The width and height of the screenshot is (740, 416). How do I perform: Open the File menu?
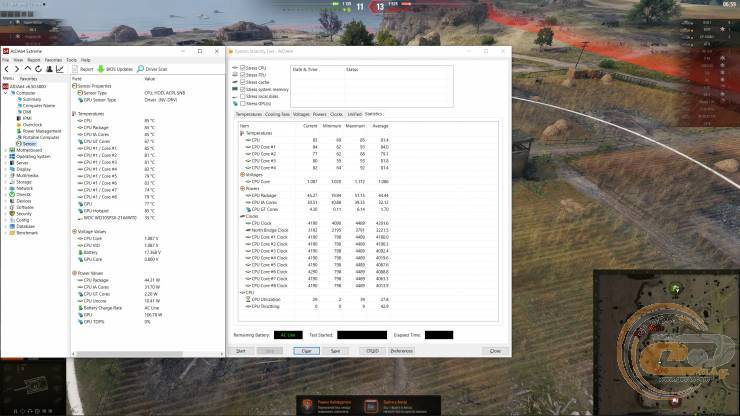tap(6, 60)
